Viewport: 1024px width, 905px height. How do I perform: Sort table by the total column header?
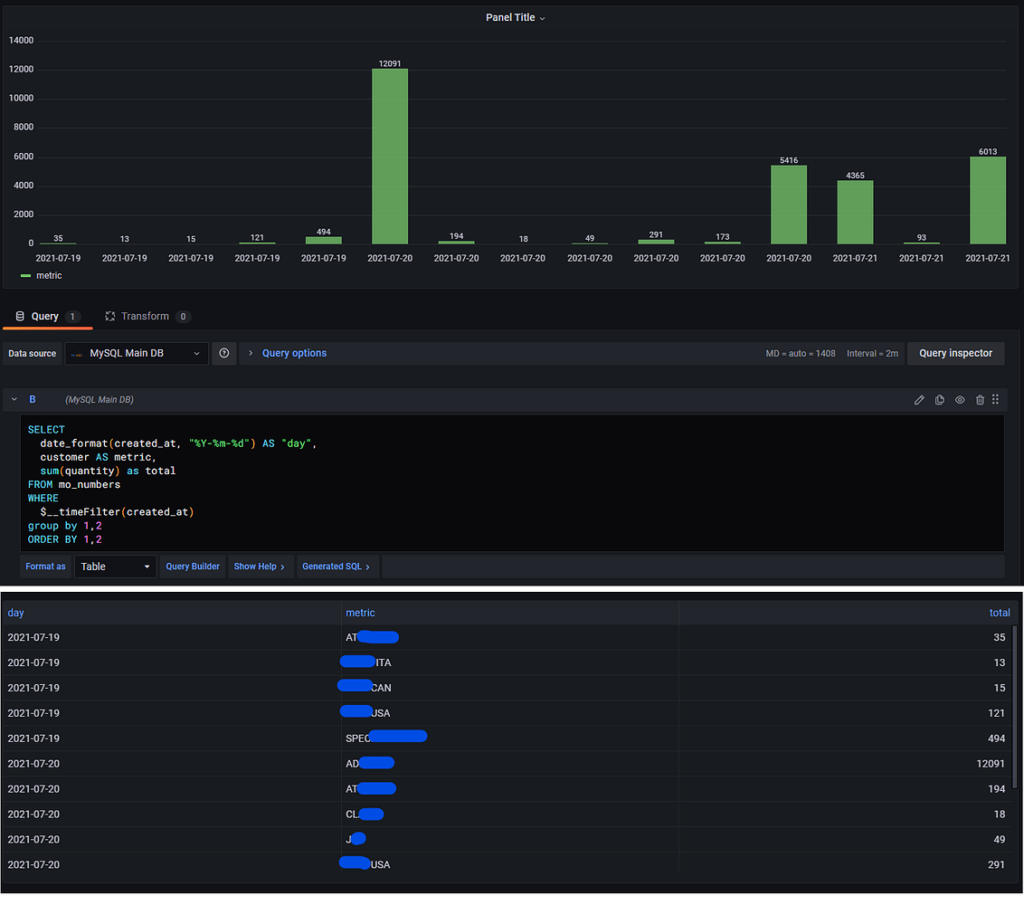click(999, 613)
